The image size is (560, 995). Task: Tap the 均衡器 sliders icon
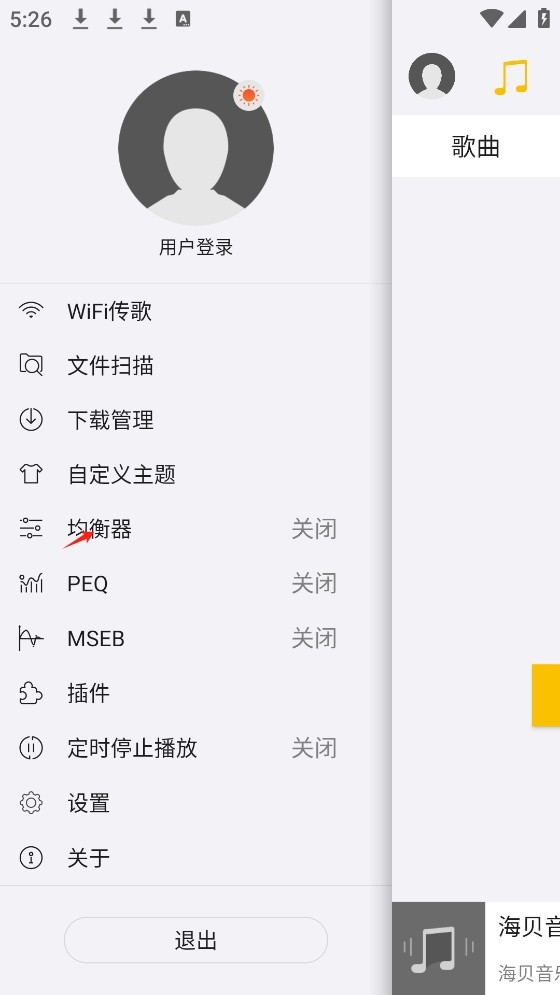click(30, 529)
